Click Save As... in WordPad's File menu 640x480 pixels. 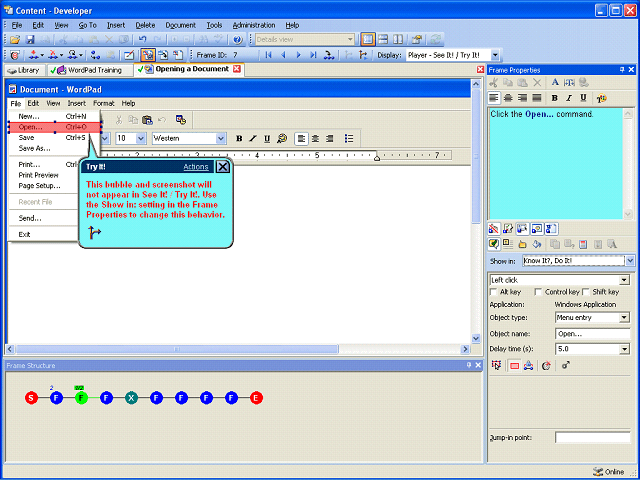click(35, 149)
